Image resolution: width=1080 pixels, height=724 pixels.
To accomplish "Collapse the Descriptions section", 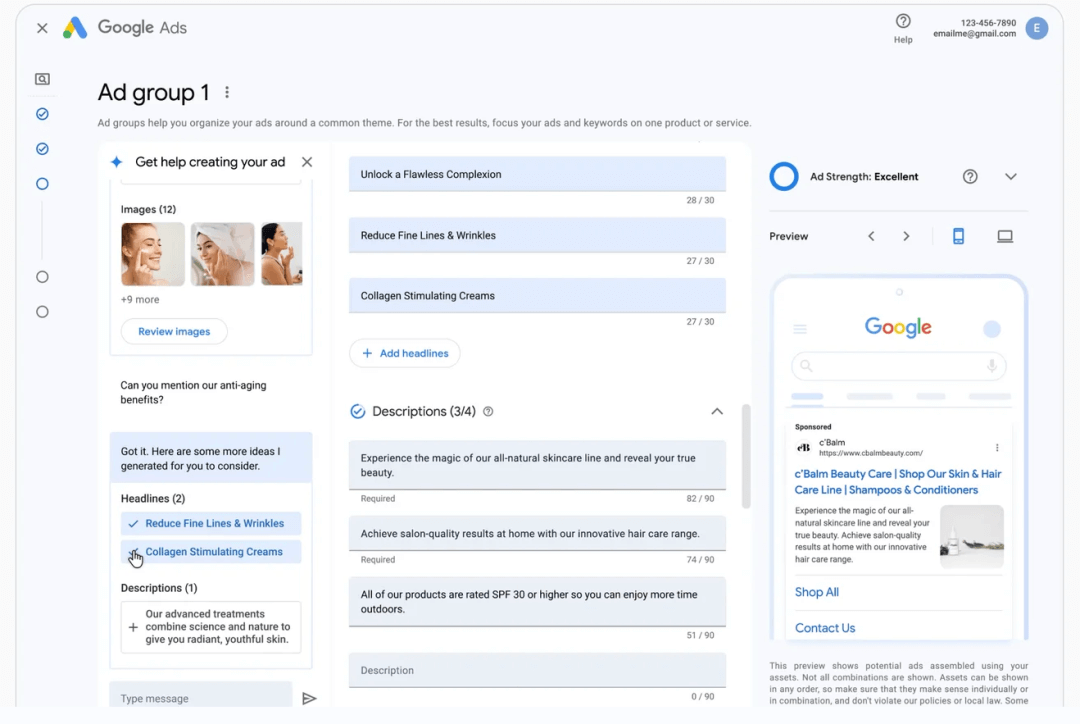I will (717, 412).
